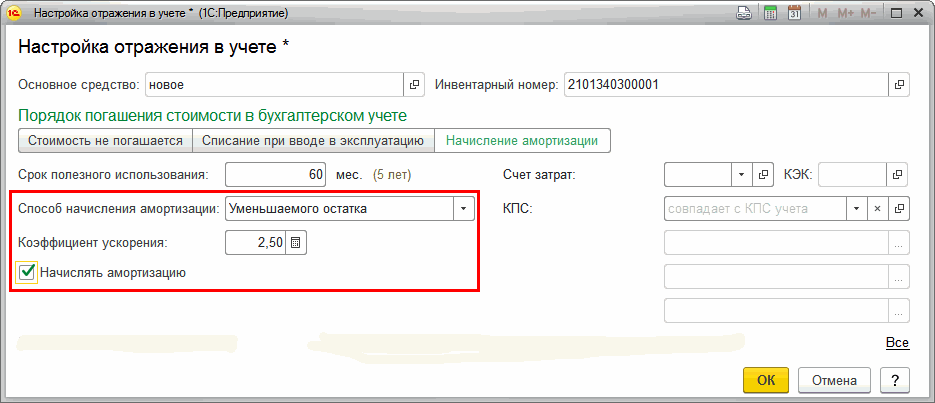This screenshot has width=935, height=403.
Task: Open the calculator from title bar
Action: pyautogui.click(x=770, y=14)
